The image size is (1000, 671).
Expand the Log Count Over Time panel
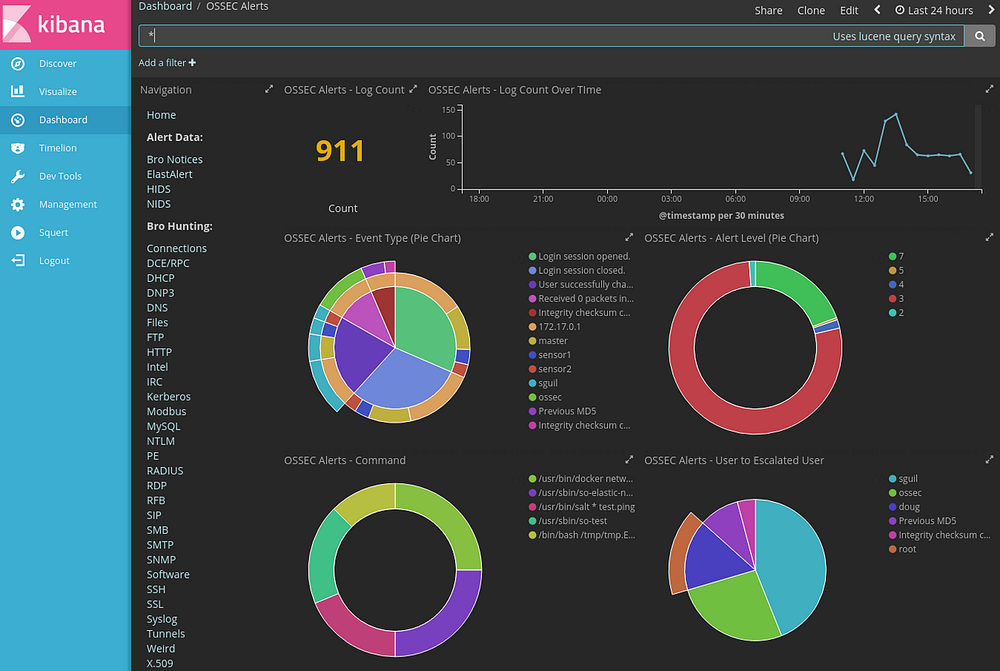click(989, 89)
